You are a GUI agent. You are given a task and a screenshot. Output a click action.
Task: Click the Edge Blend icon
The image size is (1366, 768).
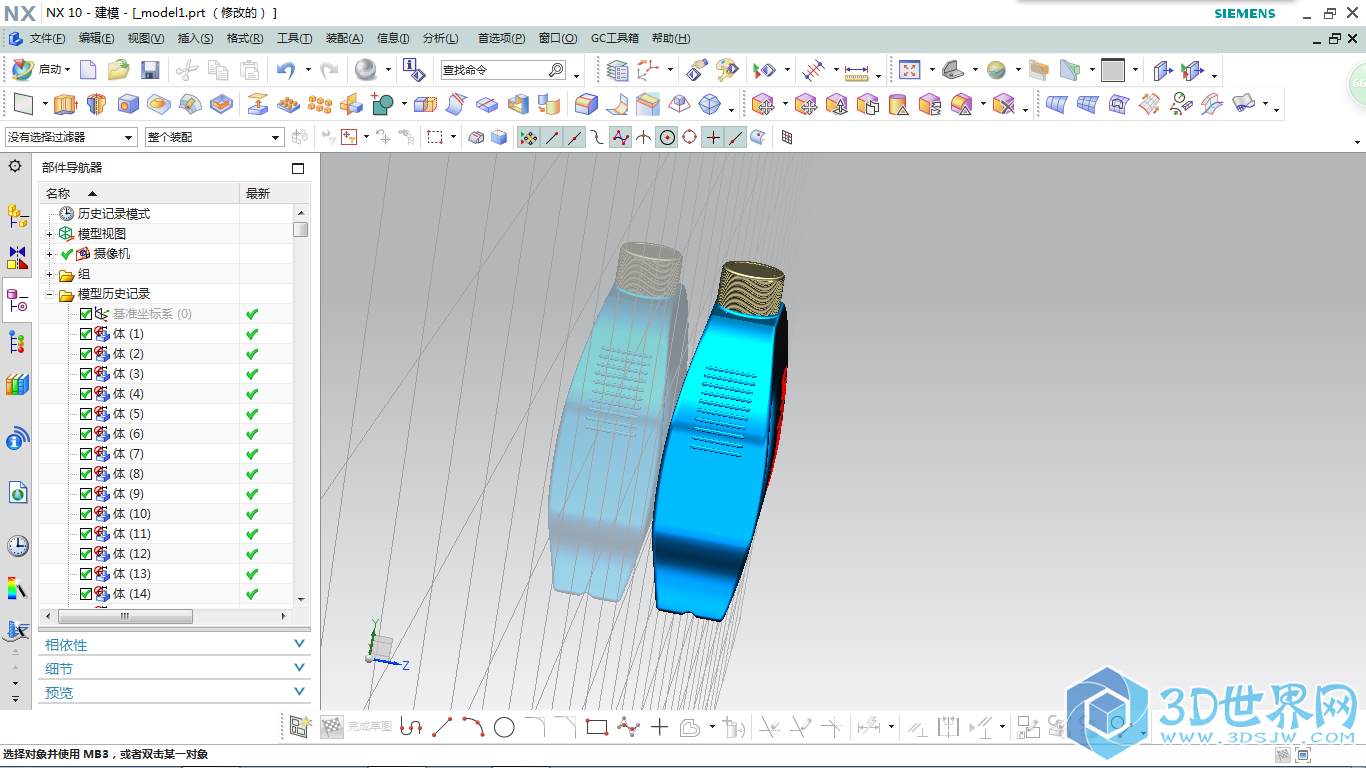pos(586,104)
